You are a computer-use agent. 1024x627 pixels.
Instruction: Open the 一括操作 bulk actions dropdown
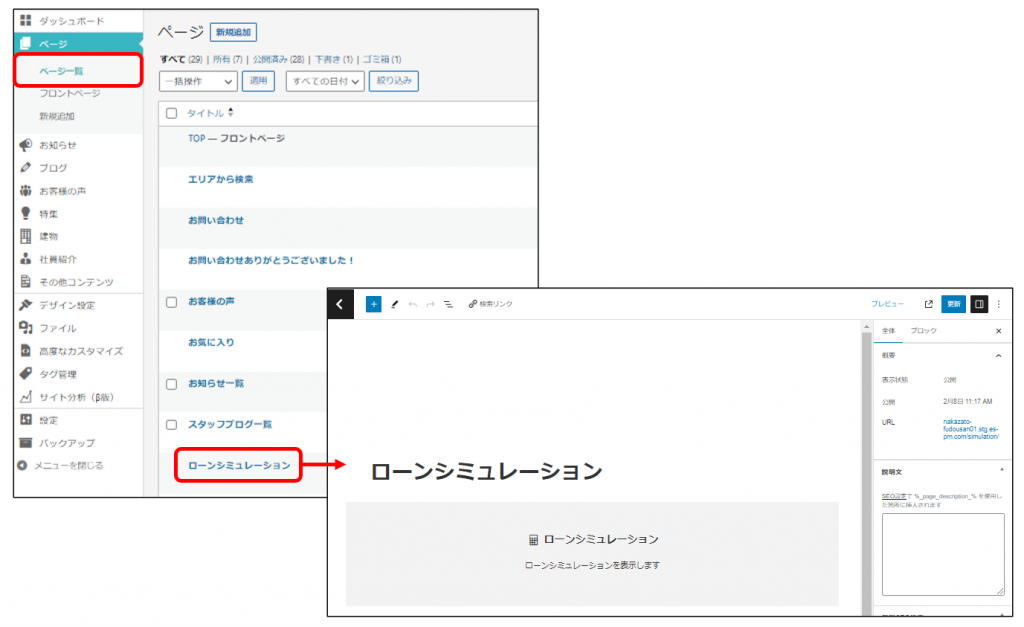[x=198, y=81]
